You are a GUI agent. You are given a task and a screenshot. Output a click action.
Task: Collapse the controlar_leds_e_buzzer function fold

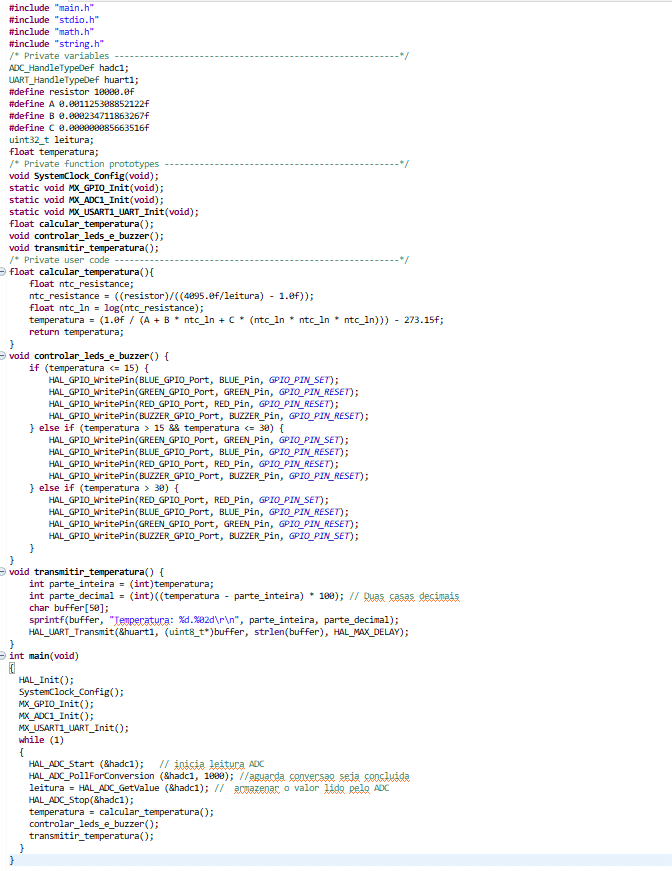4,356
